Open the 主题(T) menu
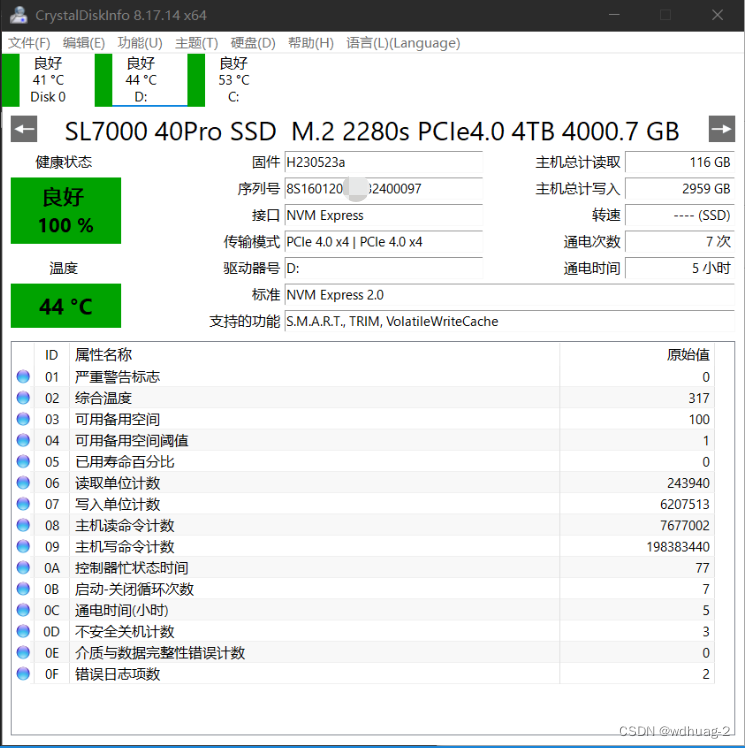Image resolution: width=745 pixels, height=748 pixels. click(197, 43)
